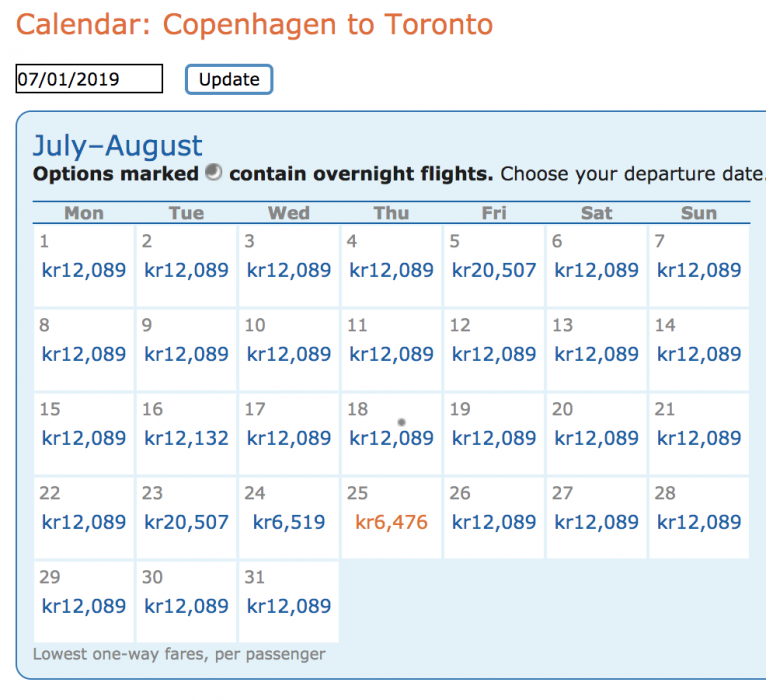The image size is (766, 700).
Task: Choose the kr20,507 fare on July 5
Action: tap(494, 270)
